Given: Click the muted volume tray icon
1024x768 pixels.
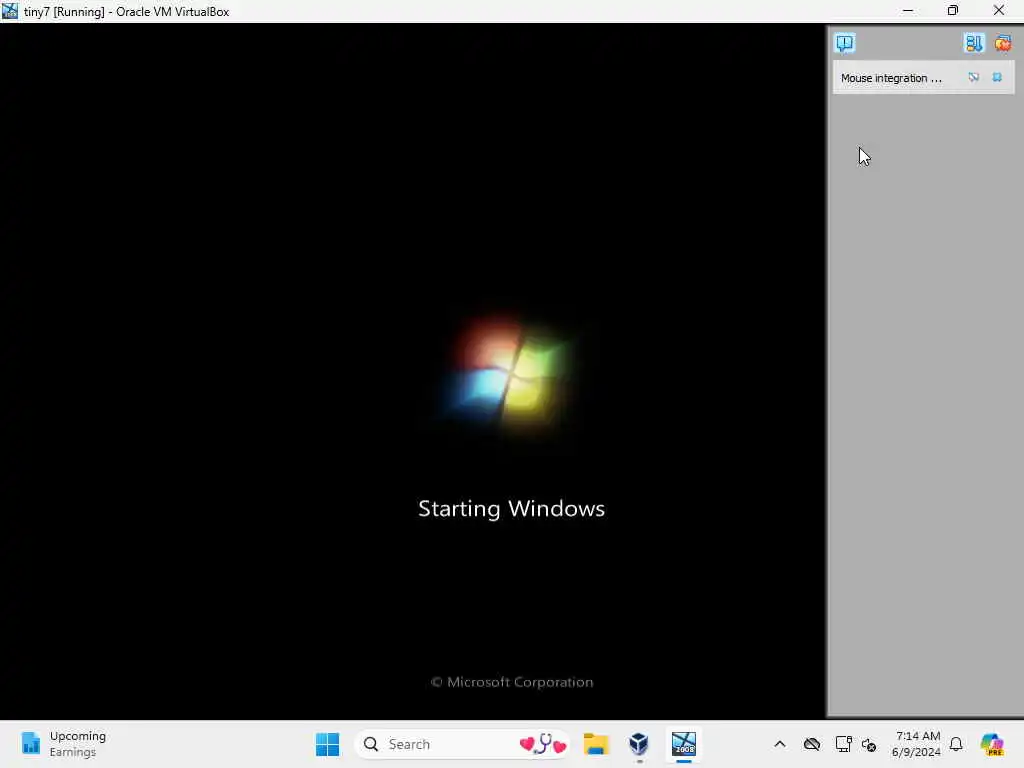Looking at the screenshot, I should pos(869,744).
